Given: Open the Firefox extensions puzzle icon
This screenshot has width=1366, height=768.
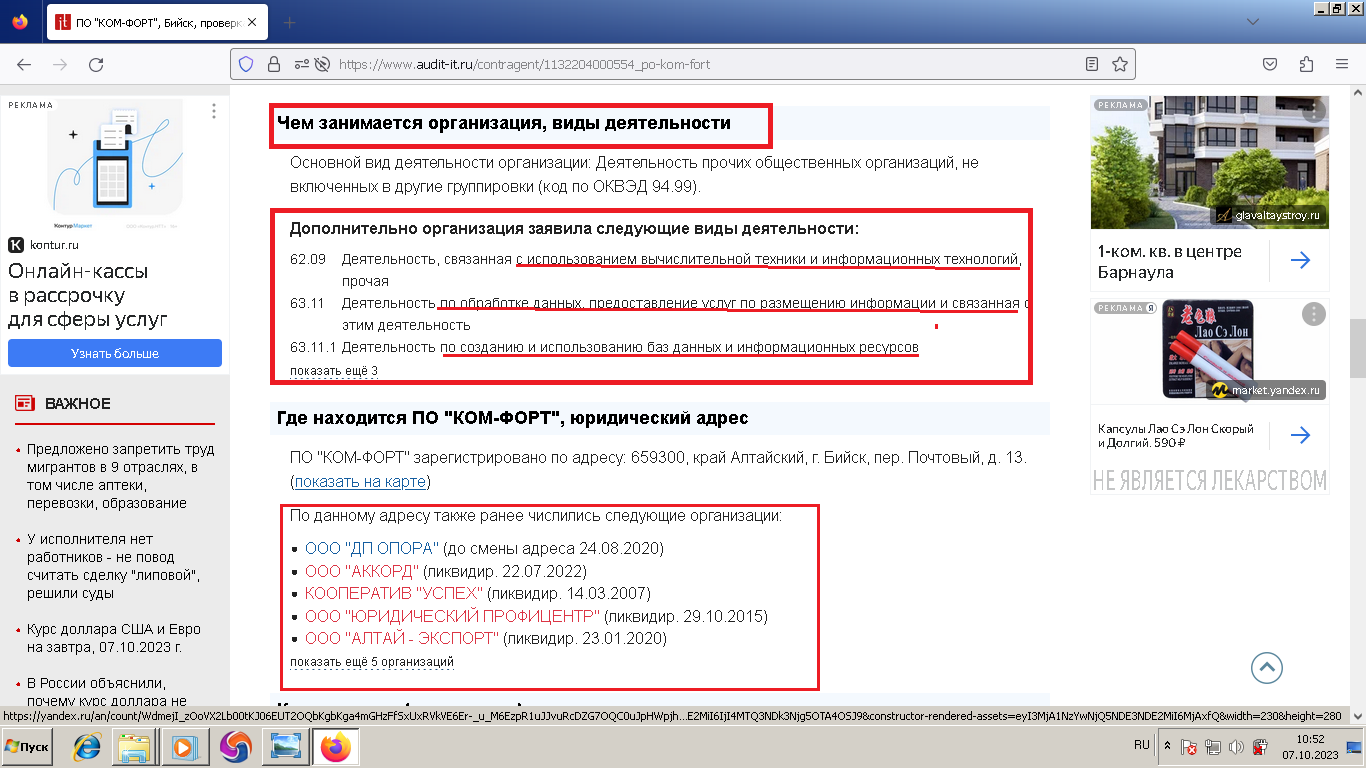Looking at the screenshot, I should (x=1306, y=64).
